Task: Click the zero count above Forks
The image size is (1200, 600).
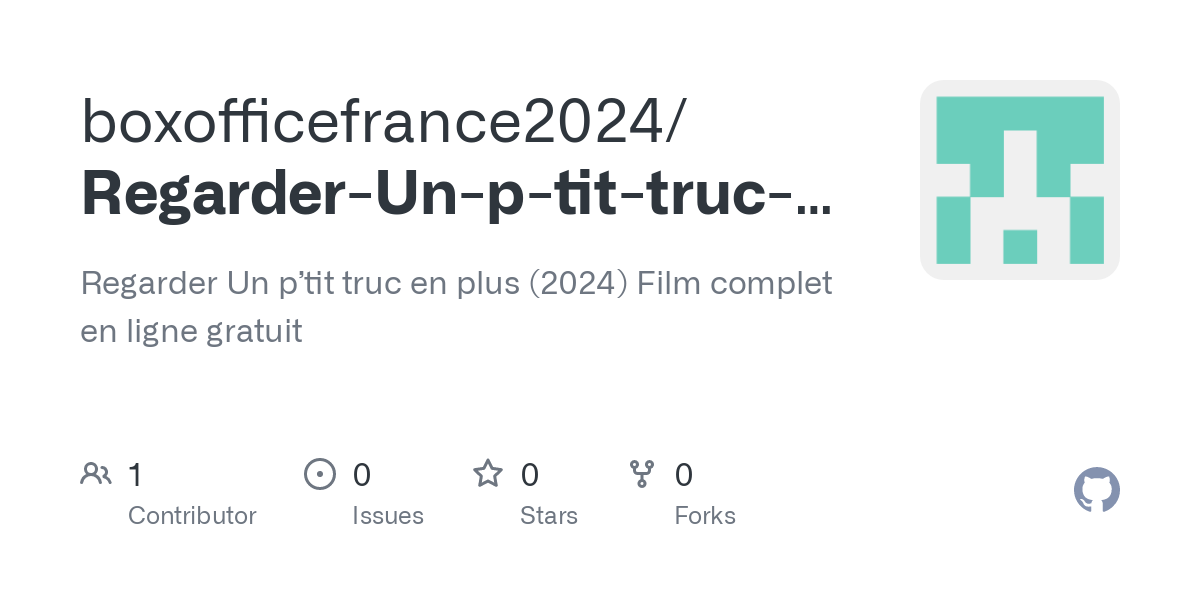Action: tap(684, 475)
